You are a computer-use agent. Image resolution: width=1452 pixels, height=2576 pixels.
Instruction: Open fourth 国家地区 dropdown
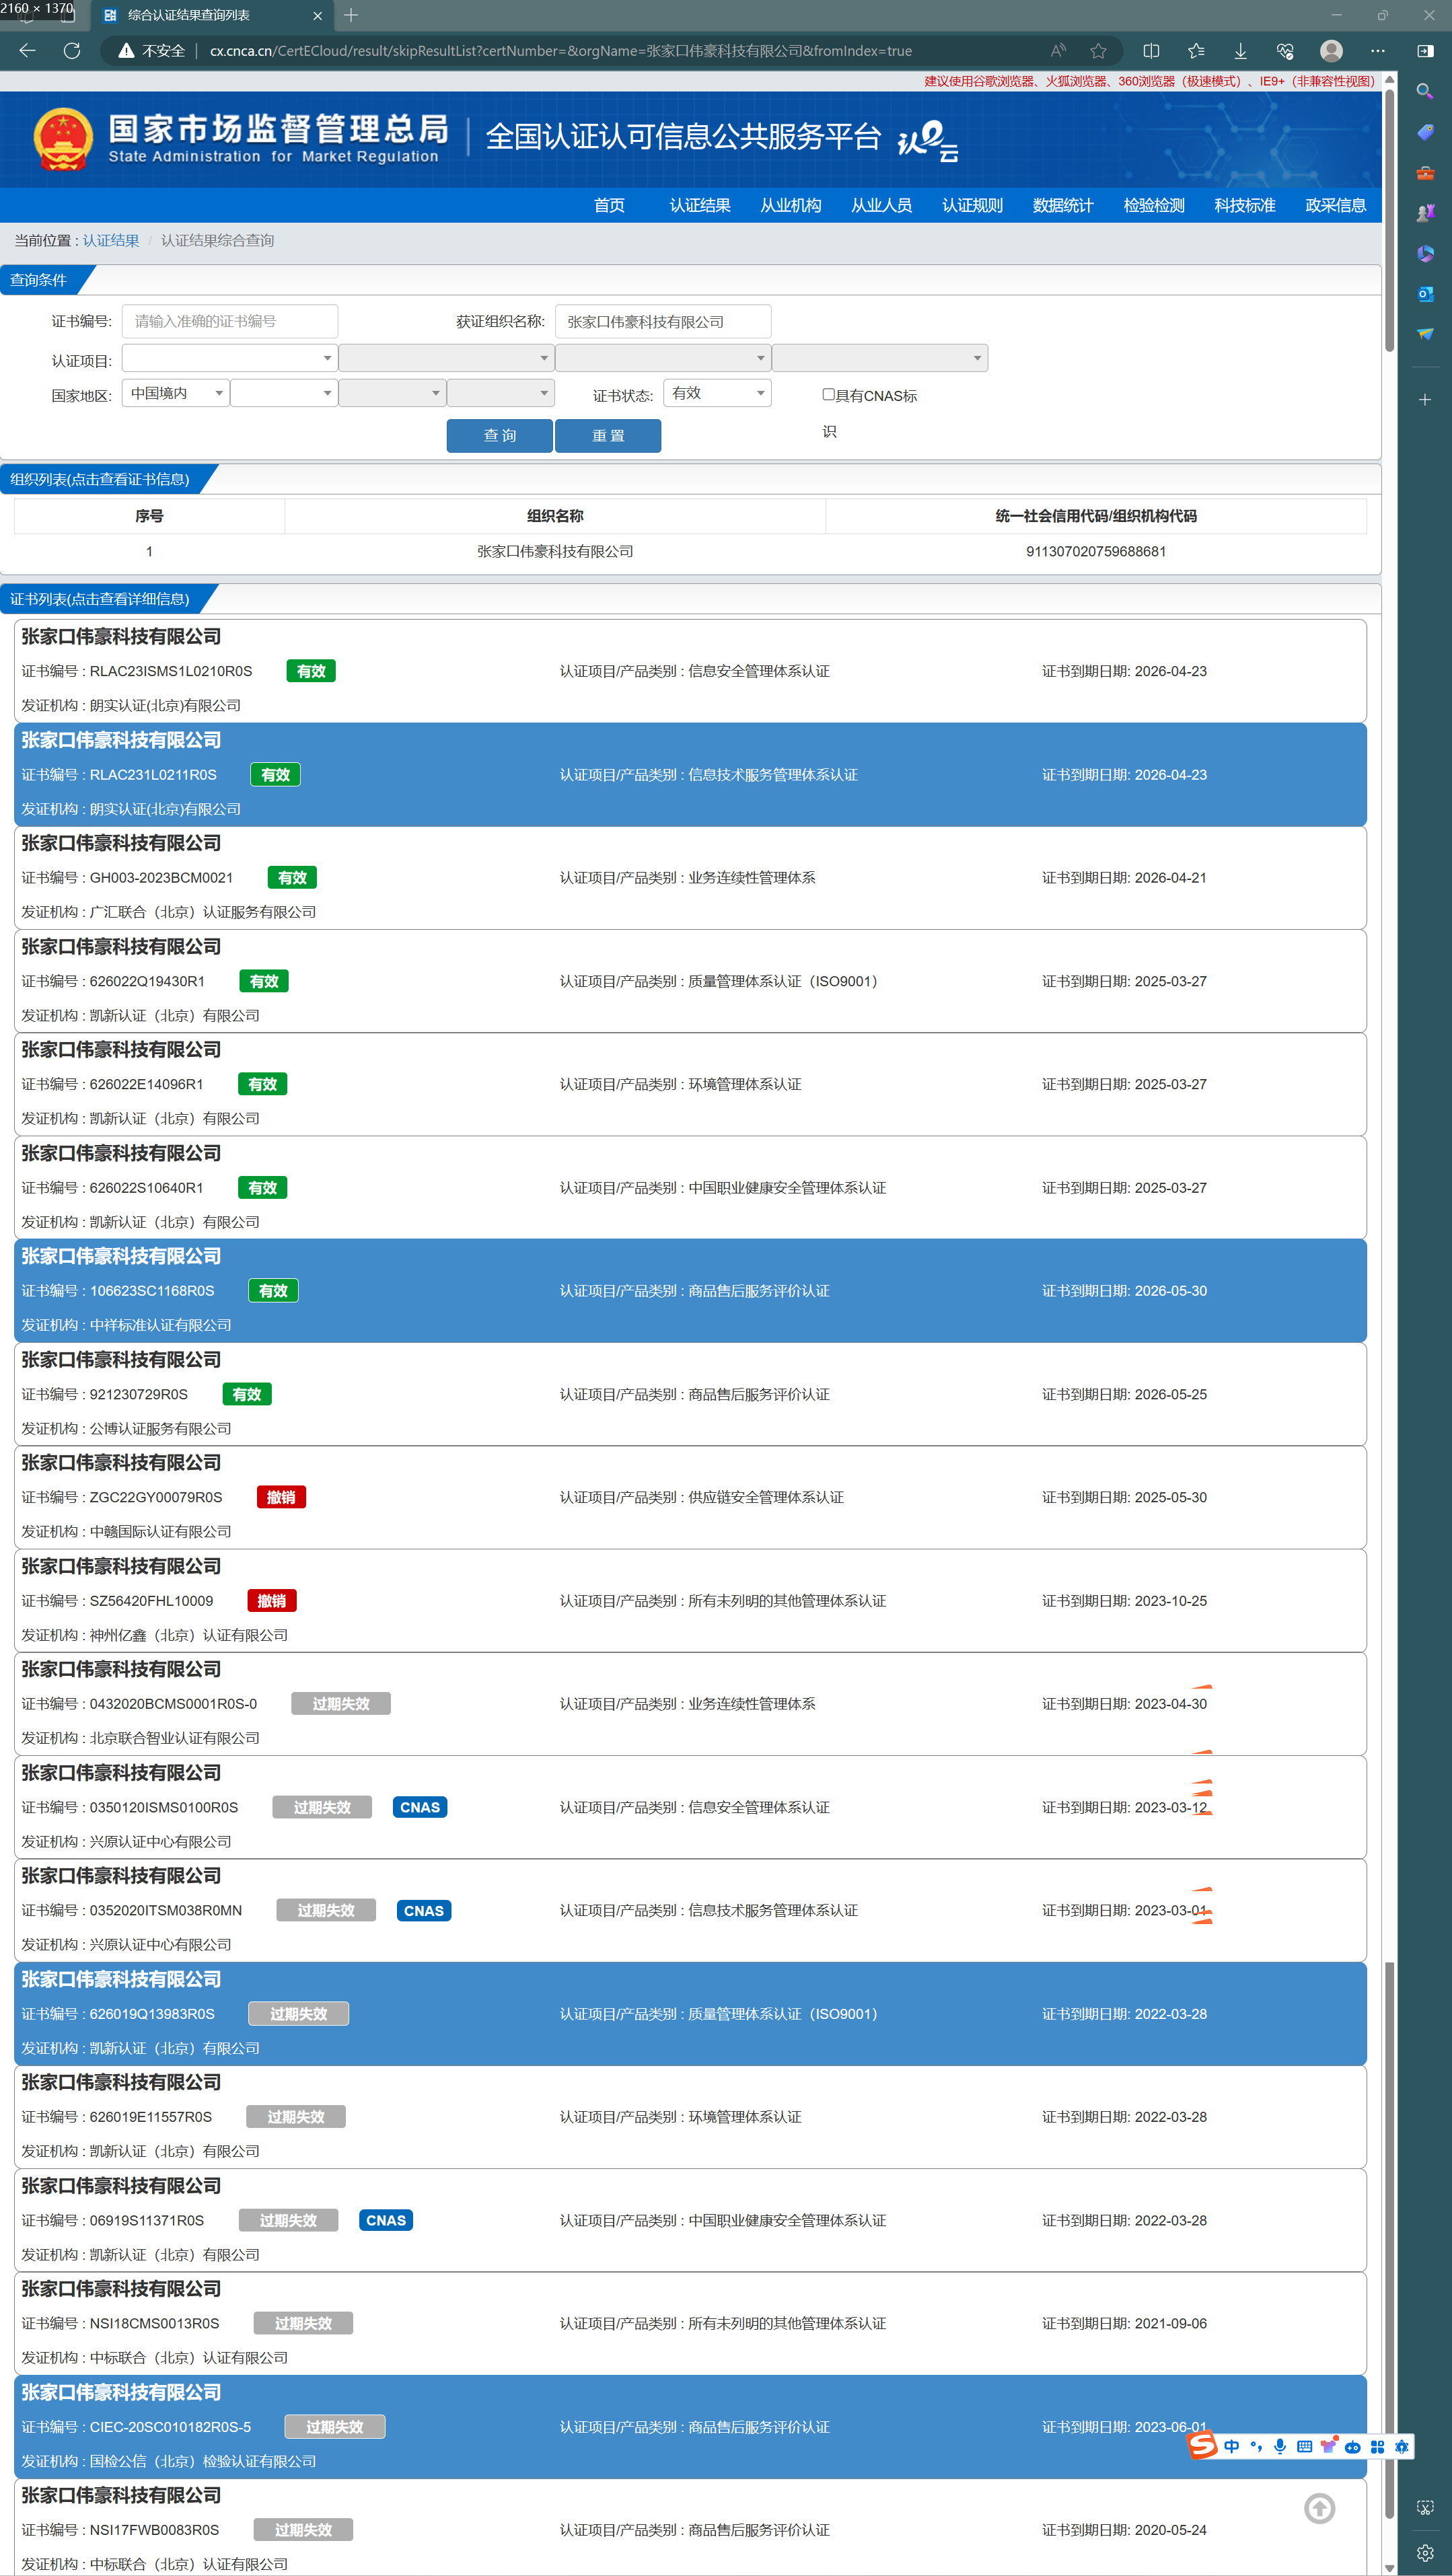click(x=500, y=393)
